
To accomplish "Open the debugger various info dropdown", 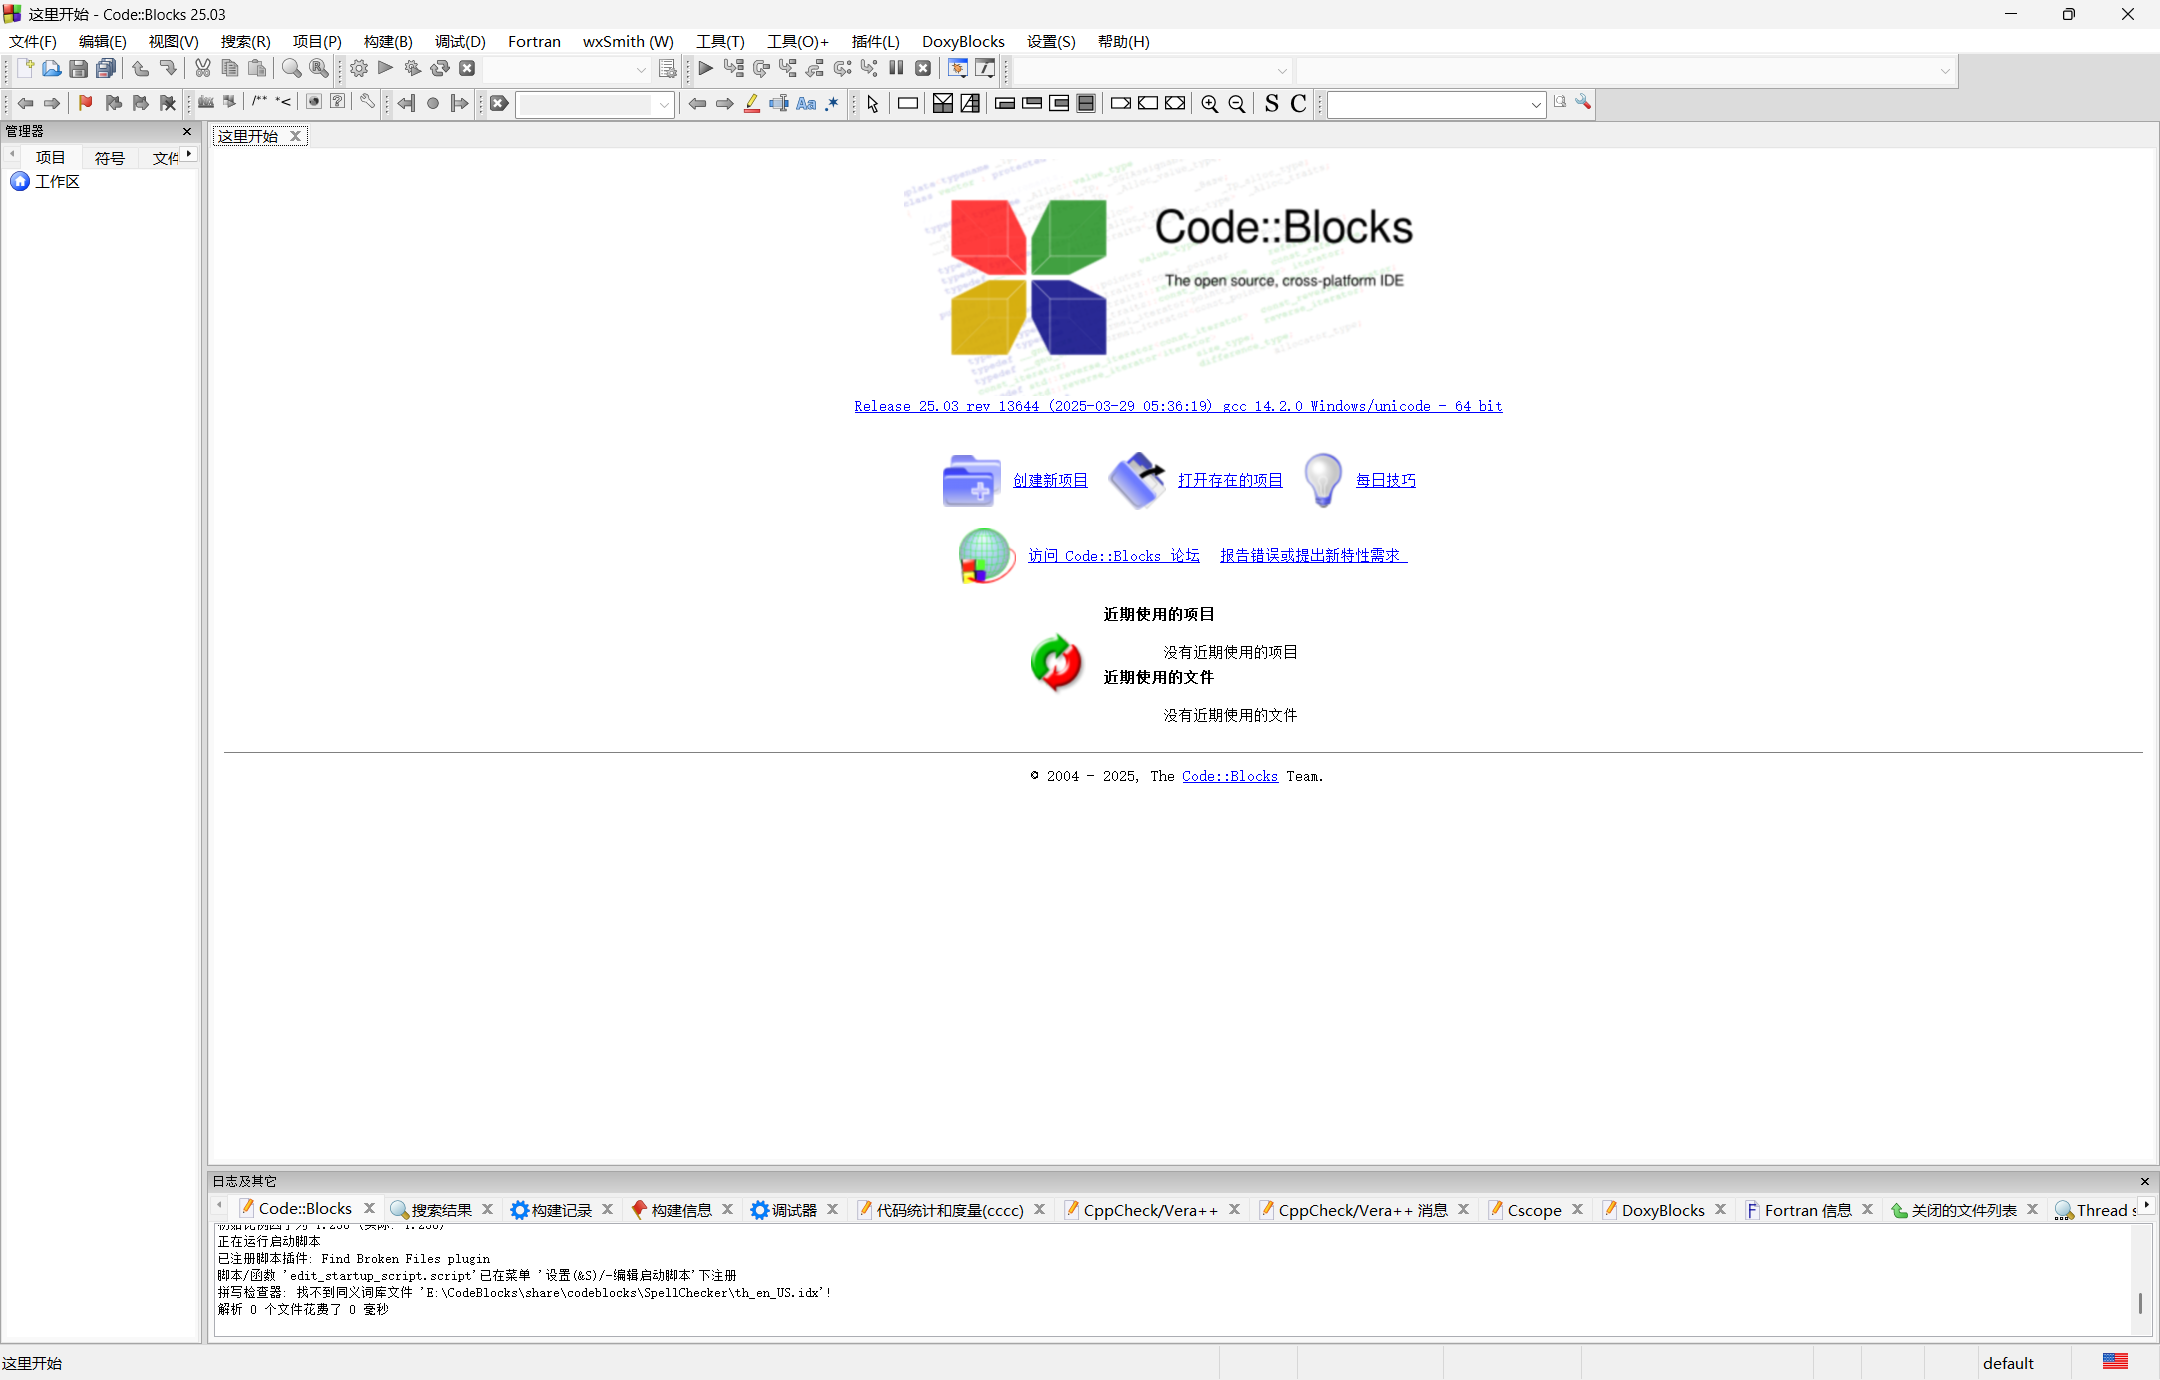I will coord(985,68).
